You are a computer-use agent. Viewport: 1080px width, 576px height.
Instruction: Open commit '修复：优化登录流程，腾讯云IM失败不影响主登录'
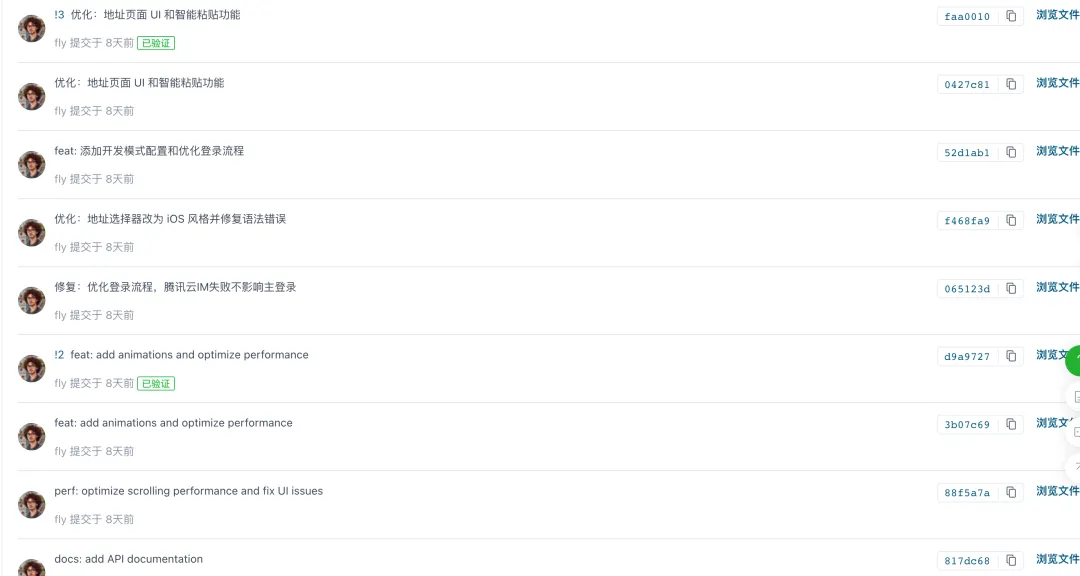[175, 287]
